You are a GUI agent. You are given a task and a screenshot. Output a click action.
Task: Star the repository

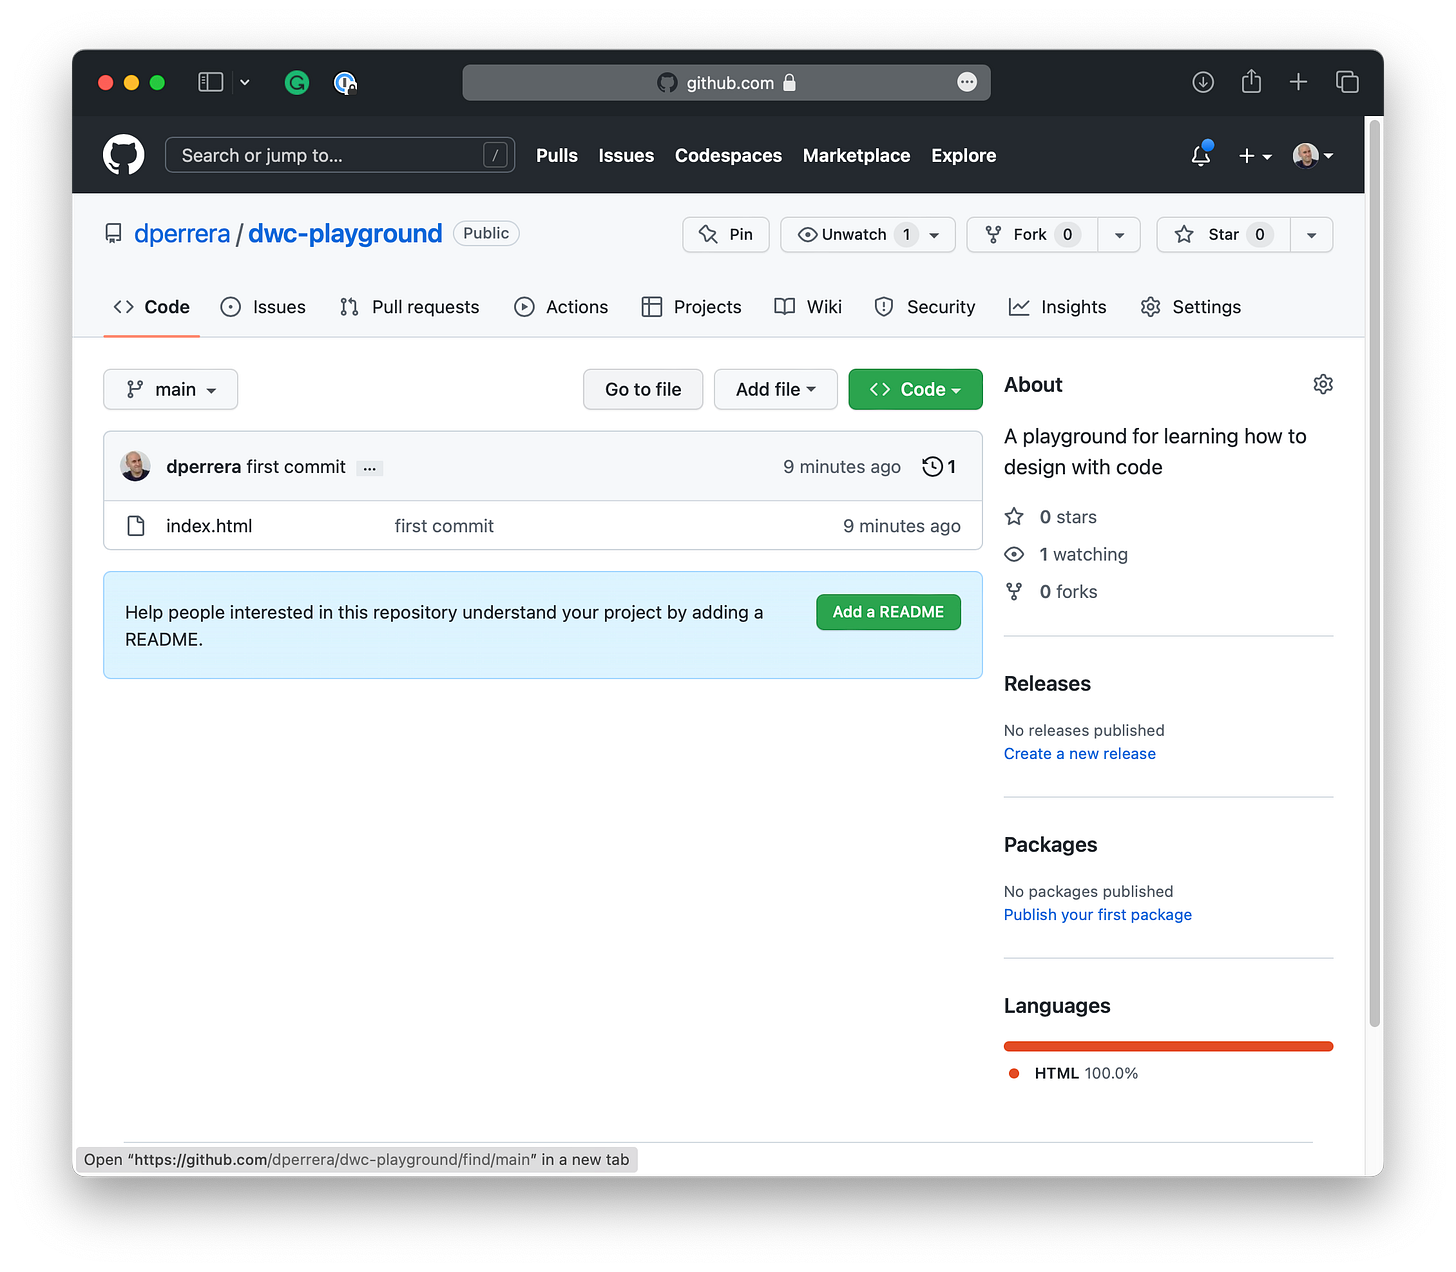pos(1224,234)
